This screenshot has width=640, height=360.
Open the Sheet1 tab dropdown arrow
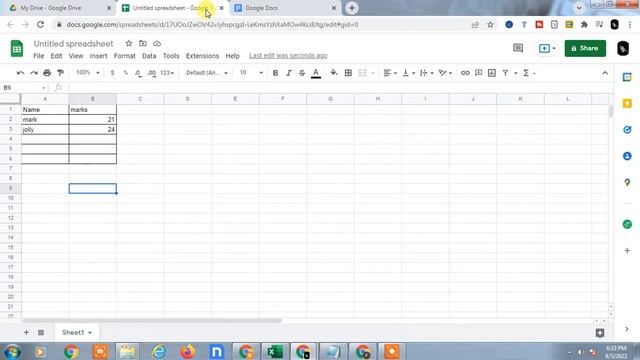pos(90,333)
